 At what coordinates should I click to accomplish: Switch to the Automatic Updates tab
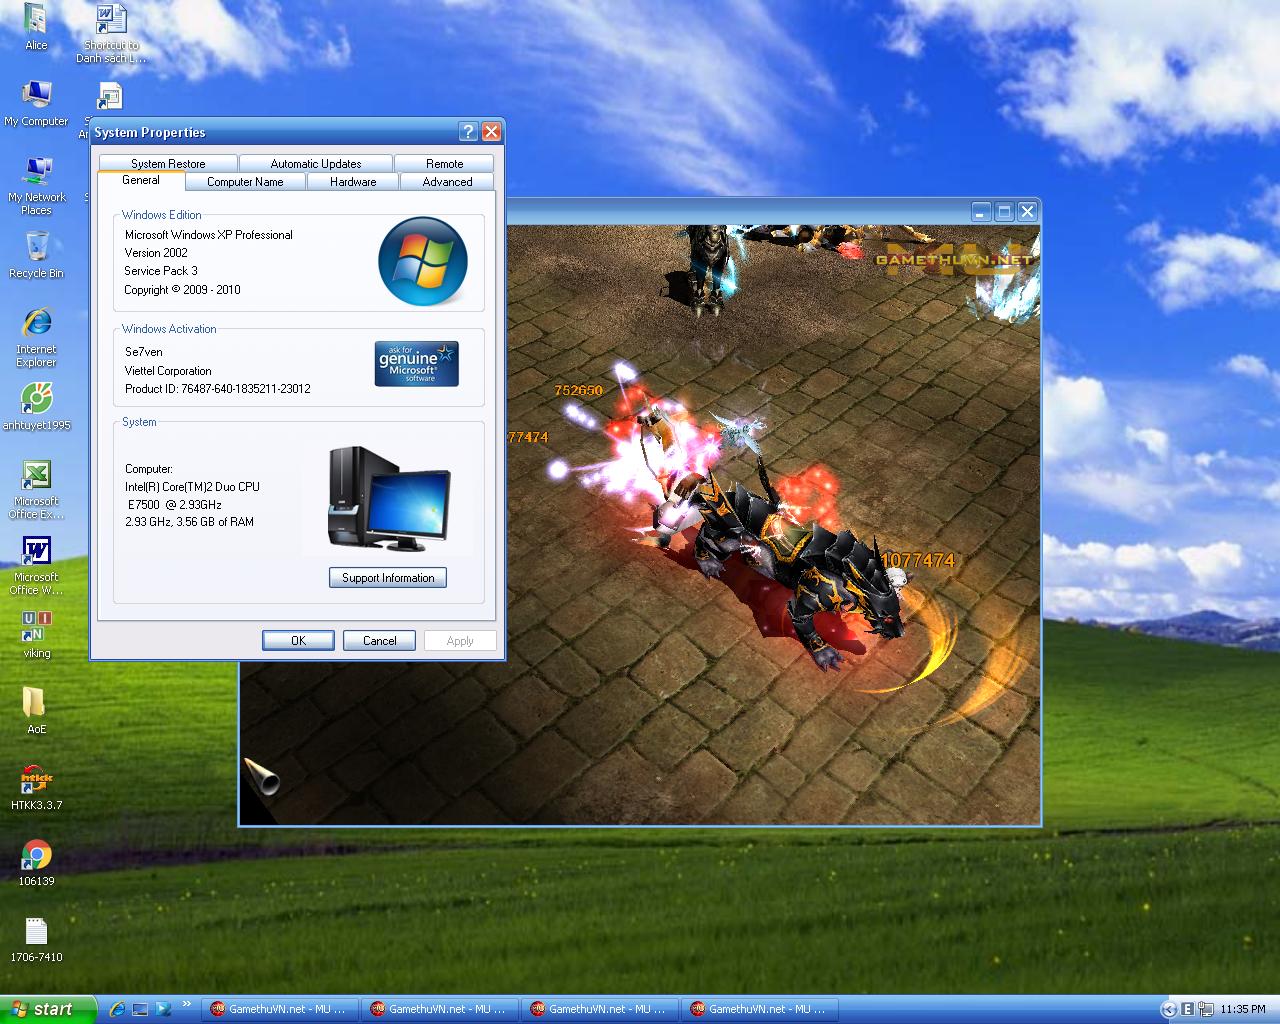coord(316,163)
